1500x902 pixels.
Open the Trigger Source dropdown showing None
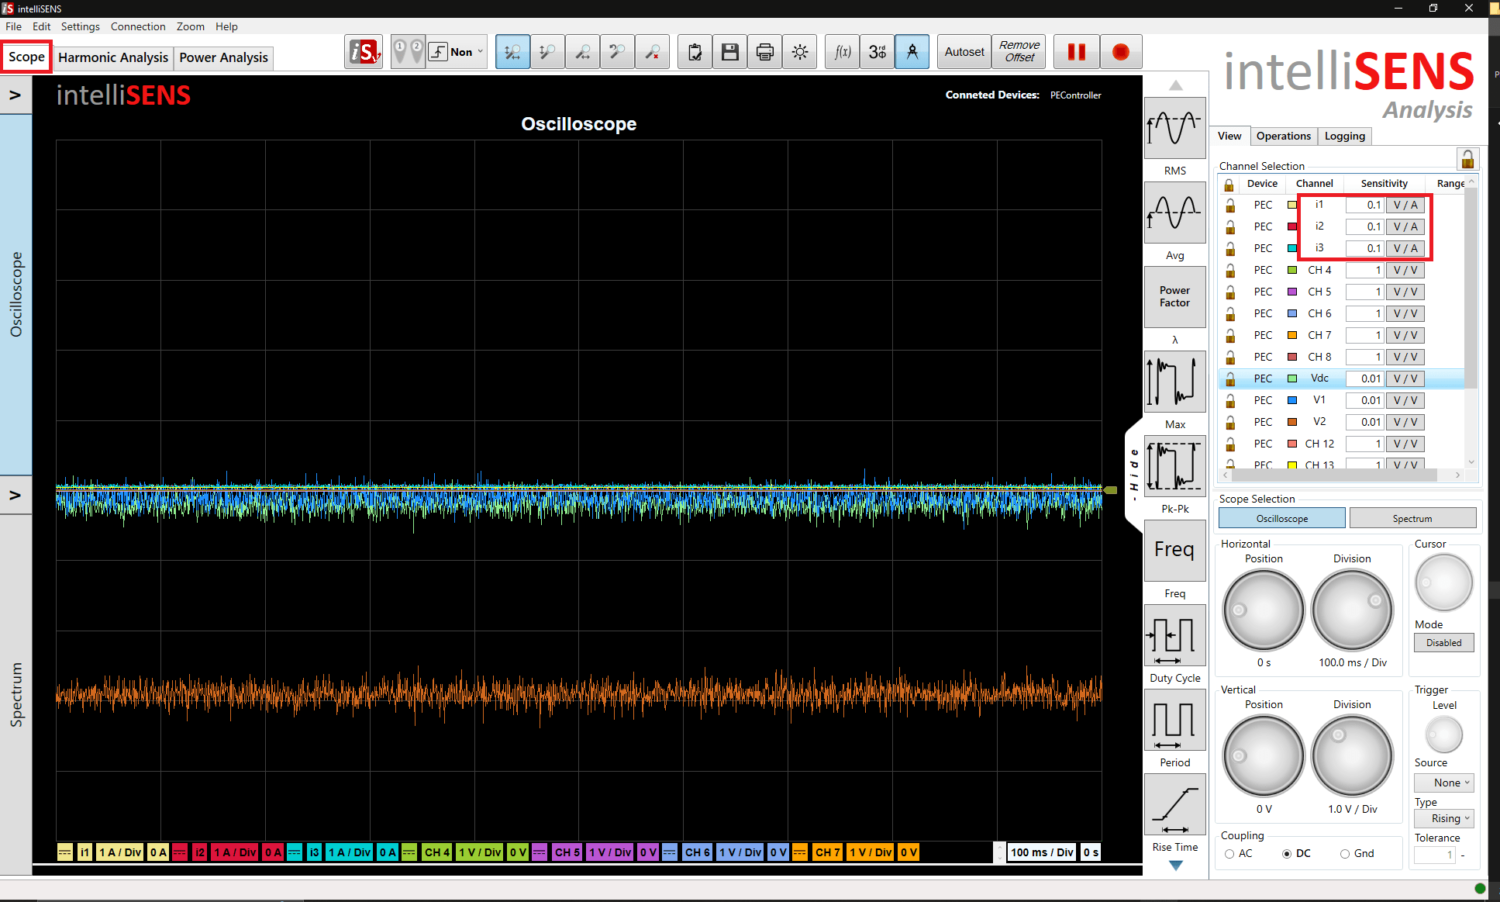(x=1443, y=782)
